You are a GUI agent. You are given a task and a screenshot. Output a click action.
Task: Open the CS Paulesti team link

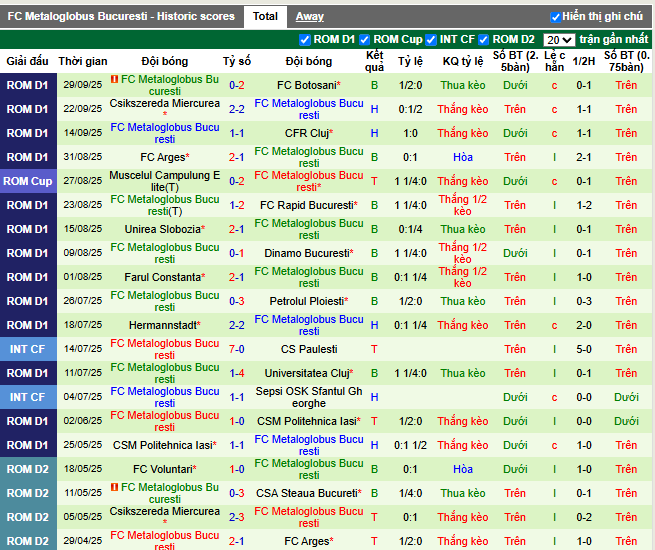pyautogui.click(x=309, y=349)
